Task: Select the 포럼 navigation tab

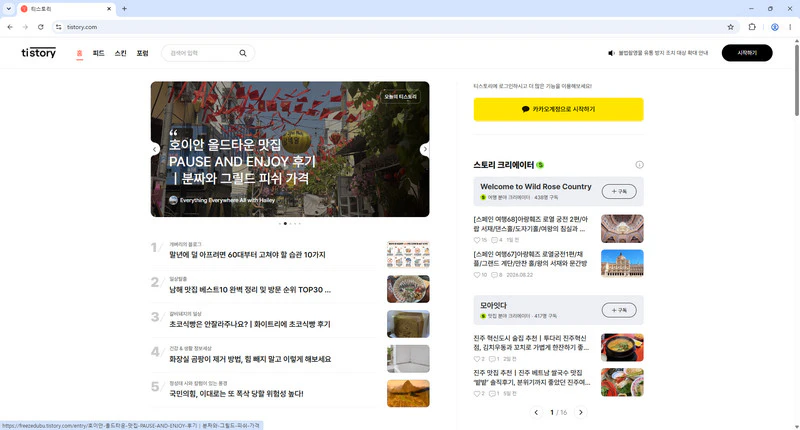Action: click(x=142, y=53)
